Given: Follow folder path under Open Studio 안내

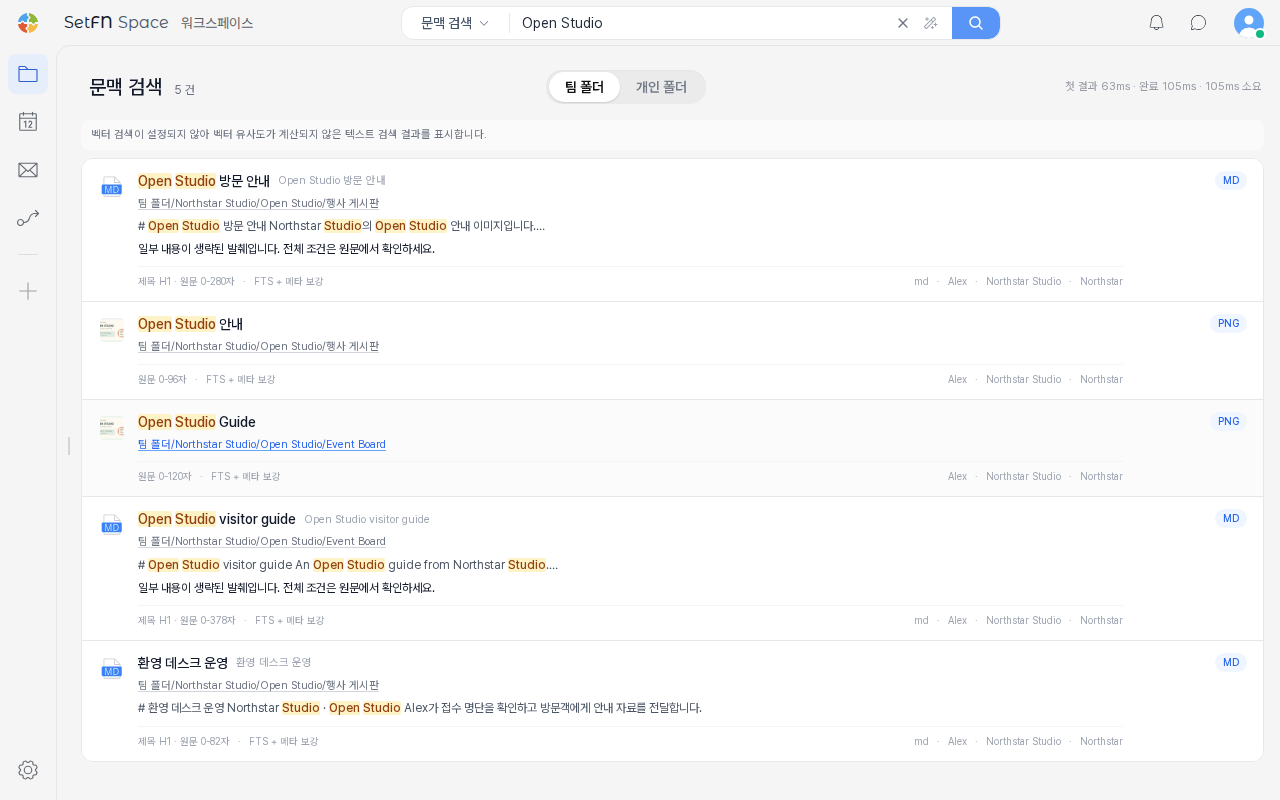Looking at the screenshot, I should point(258,346).
